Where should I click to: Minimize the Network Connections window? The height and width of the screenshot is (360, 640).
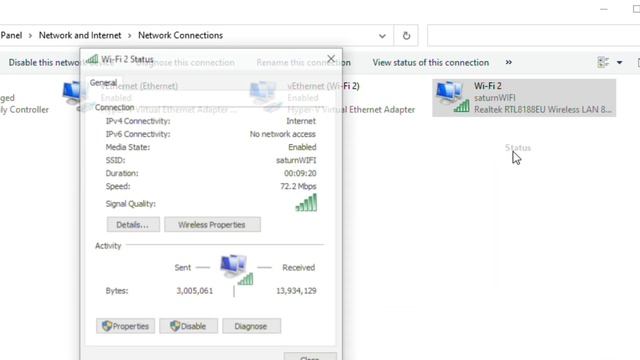(604, 9)
